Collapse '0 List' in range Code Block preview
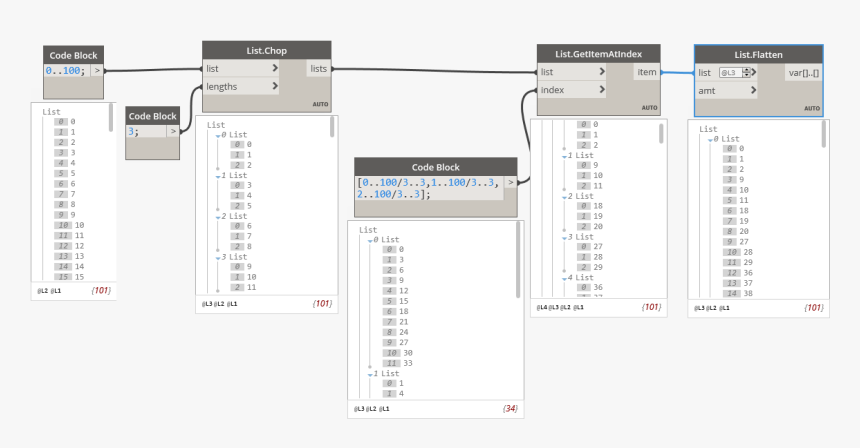 [370, 240]
